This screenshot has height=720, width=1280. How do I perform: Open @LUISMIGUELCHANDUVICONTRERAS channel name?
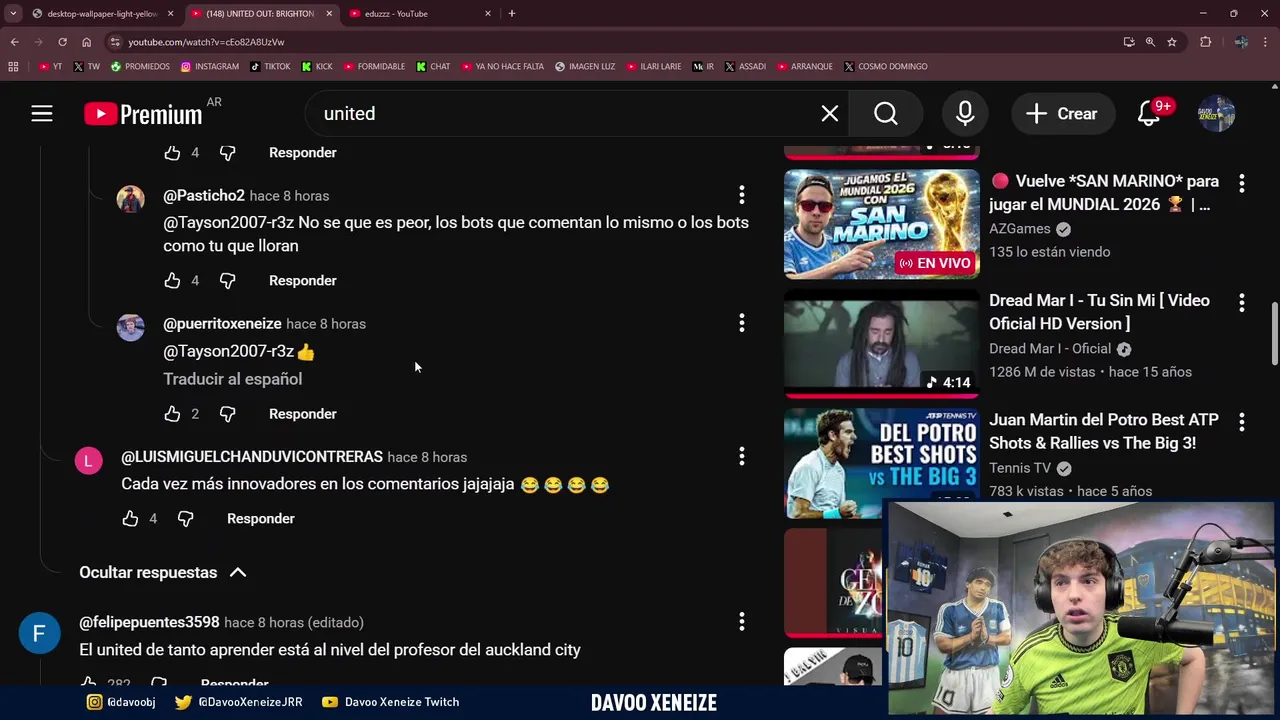coord(252,457)
